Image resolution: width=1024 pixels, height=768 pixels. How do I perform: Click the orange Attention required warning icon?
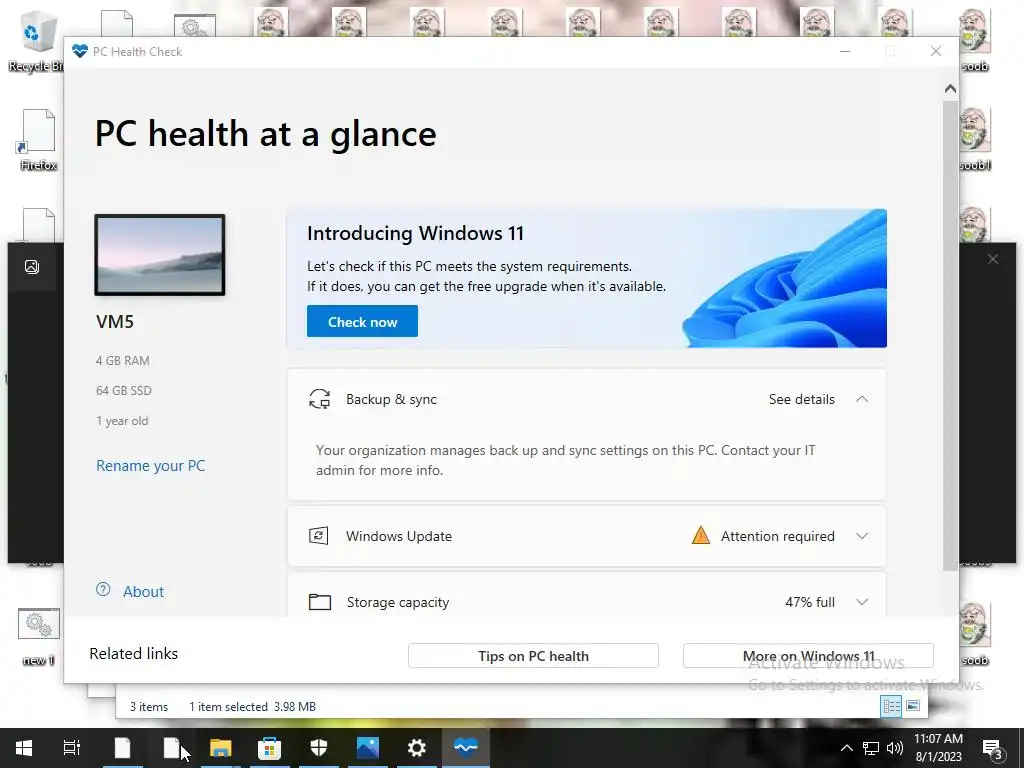click(x=700, y=536)
